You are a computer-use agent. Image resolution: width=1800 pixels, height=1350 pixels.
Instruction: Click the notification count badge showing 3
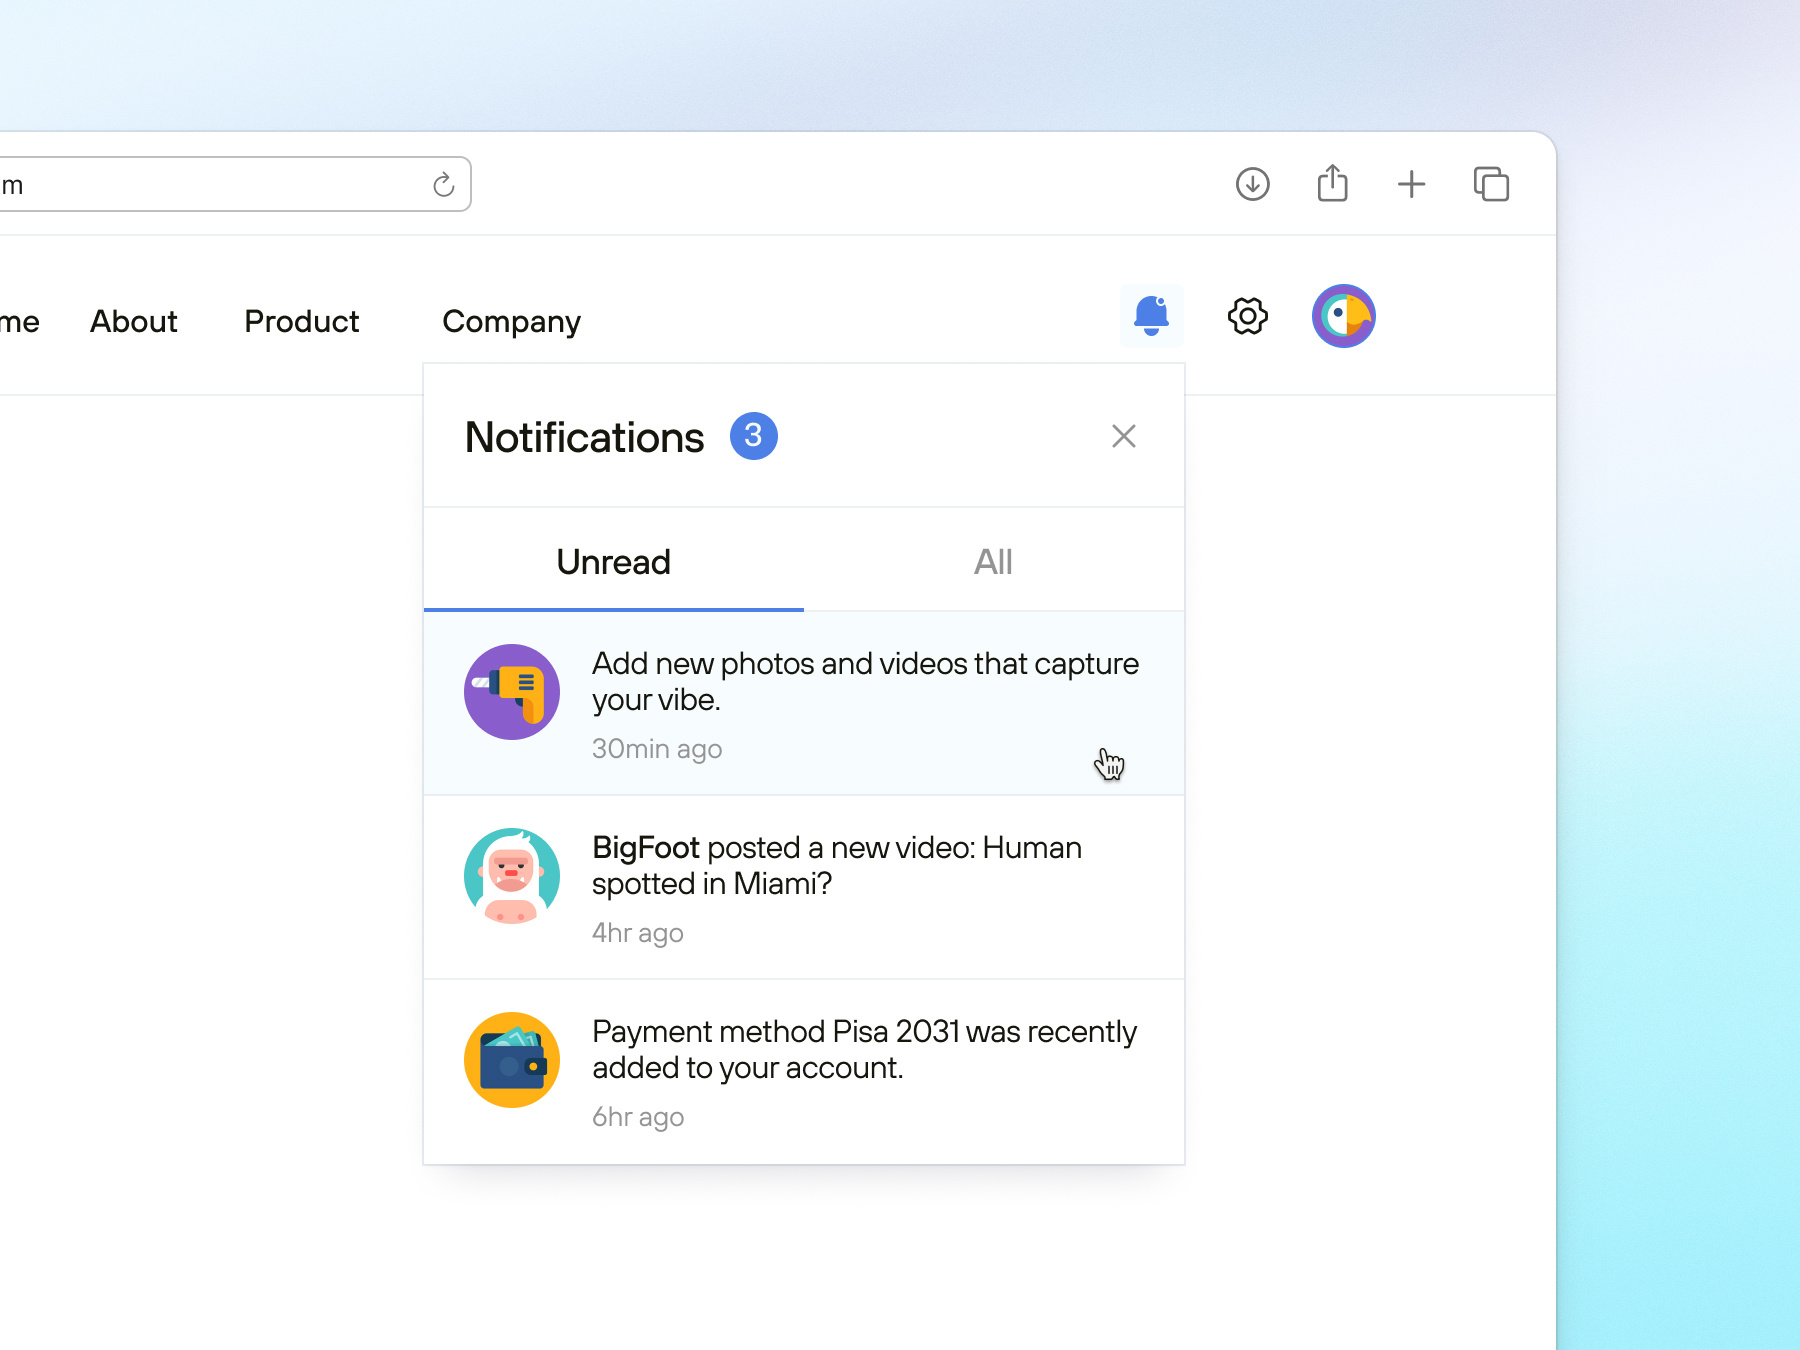[x=755, y=435]
